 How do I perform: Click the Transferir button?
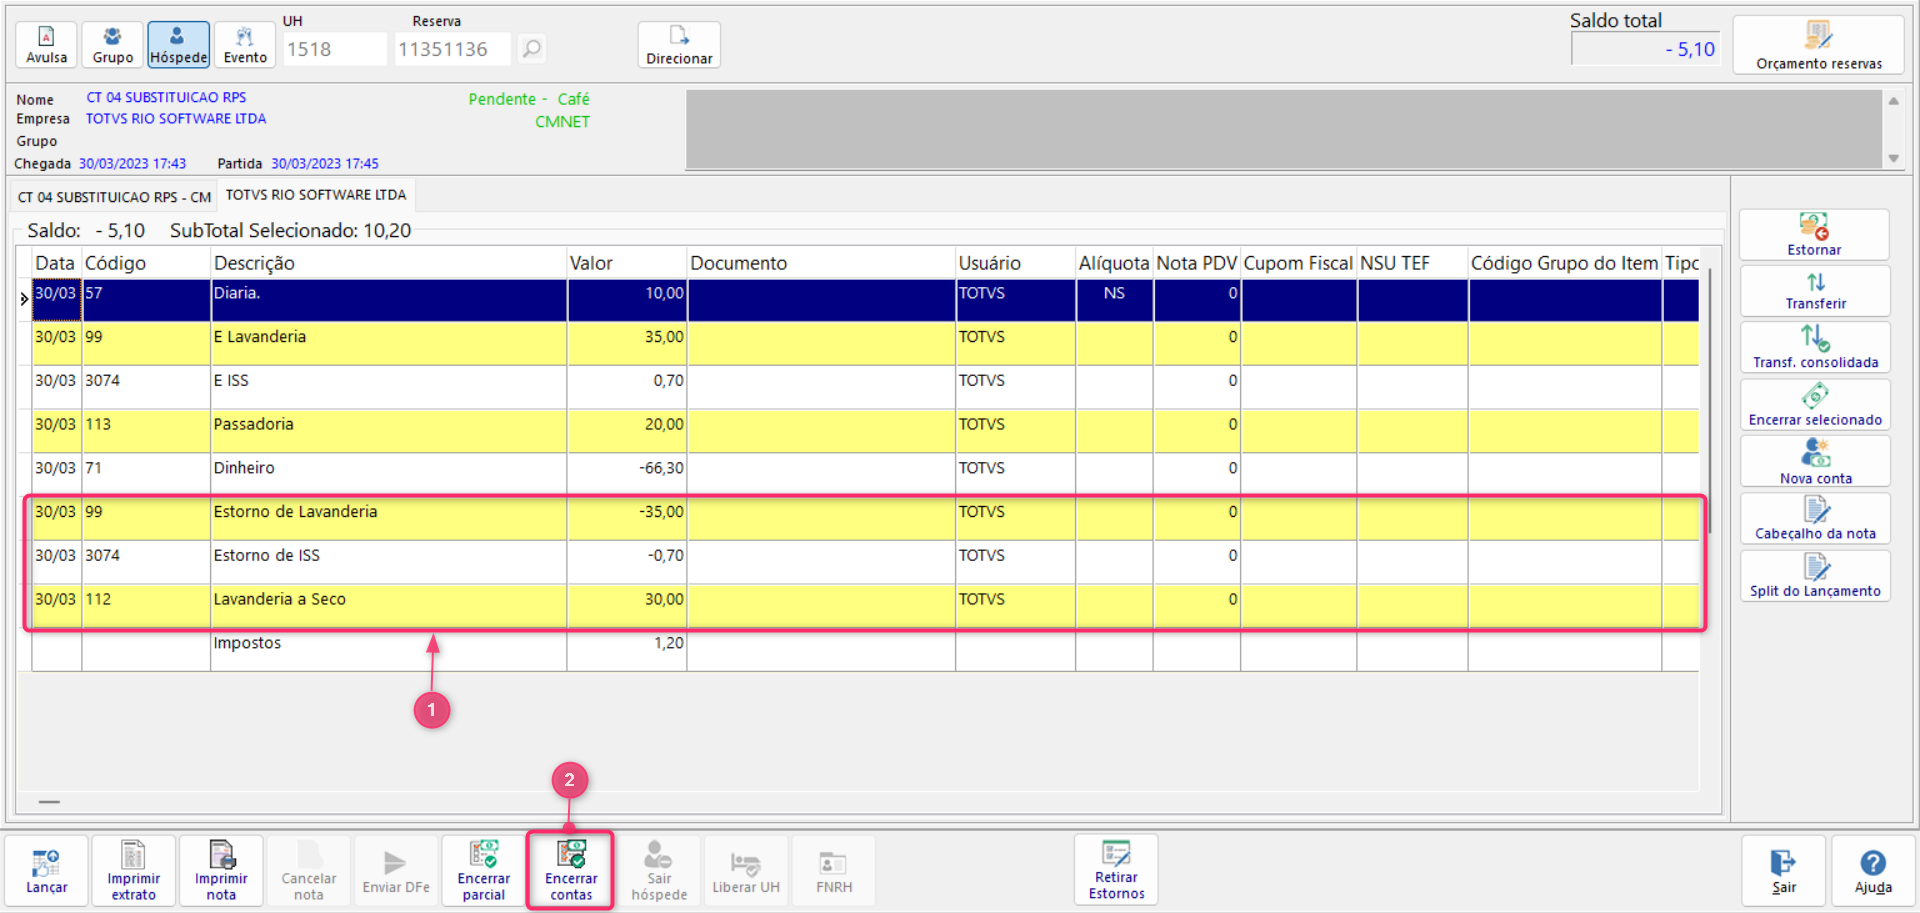[x=1815, y=291]
